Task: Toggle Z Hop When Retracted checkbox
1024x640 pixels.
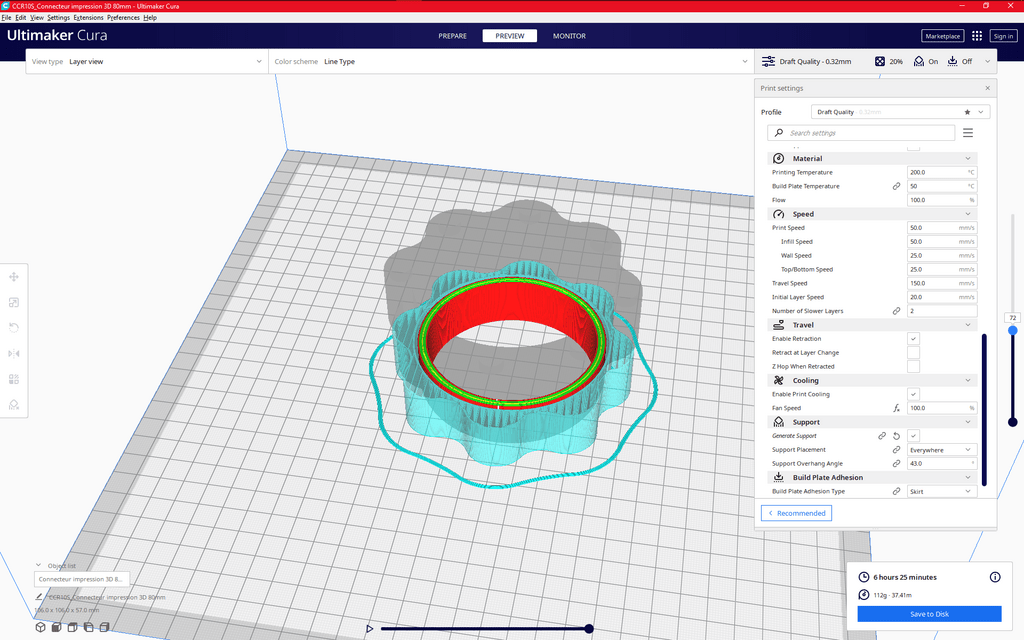Action: point(914,366)
